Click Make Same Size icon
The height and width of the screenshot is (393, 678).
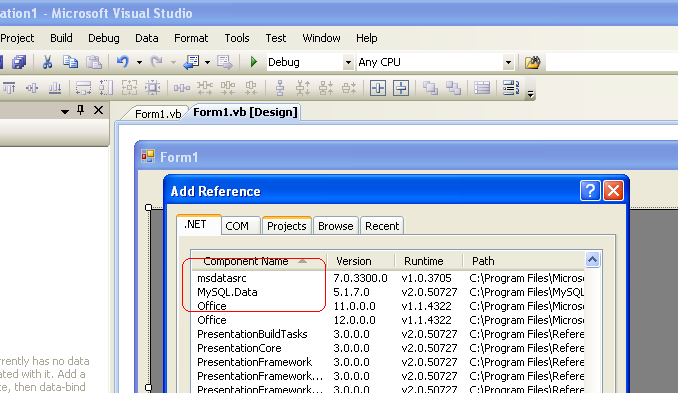tap(129, 88)
